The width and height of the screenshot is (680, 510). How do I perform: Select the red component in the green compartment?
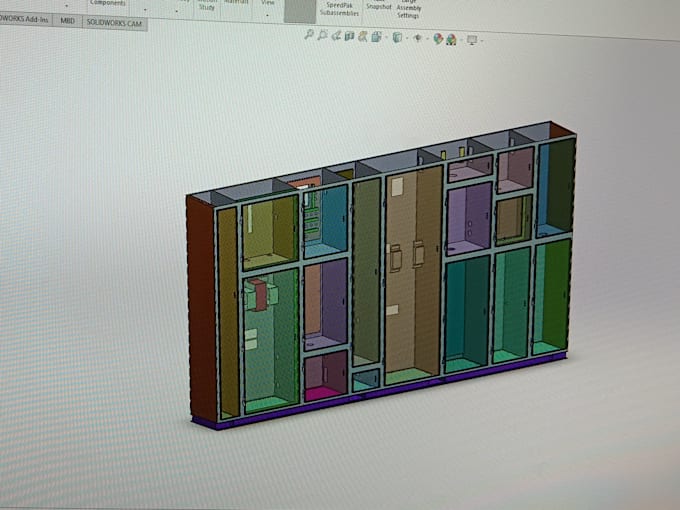point(258,295)
